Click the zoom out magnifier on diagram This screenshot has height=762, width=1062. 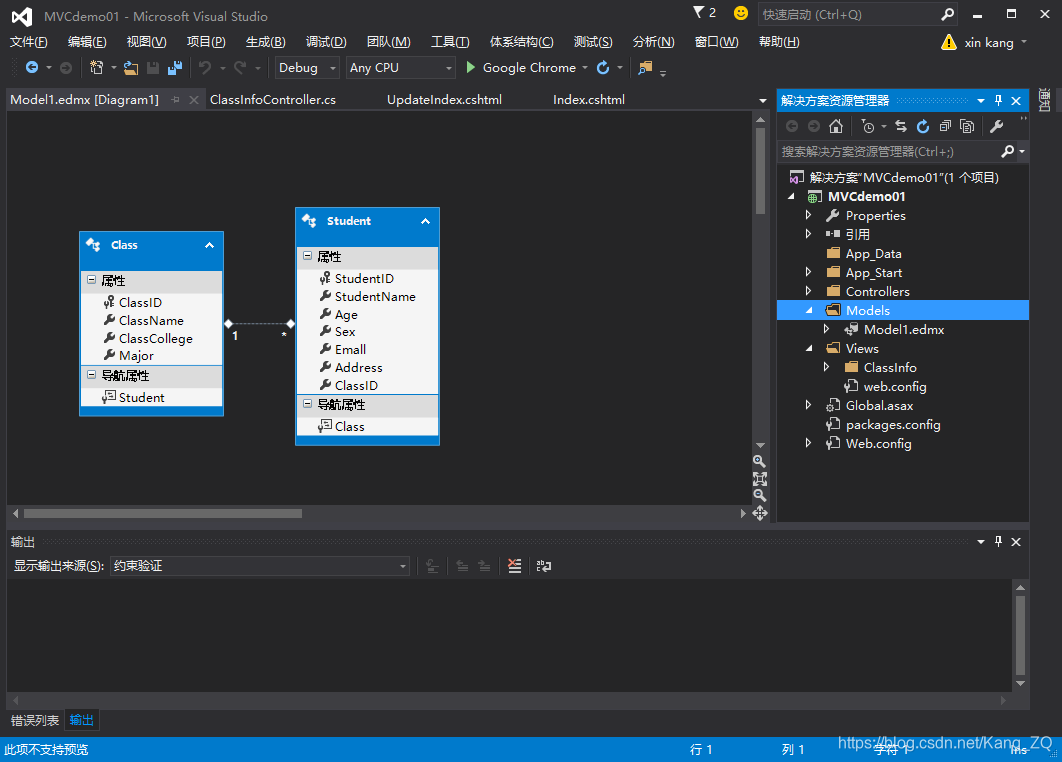coord(759,496)
